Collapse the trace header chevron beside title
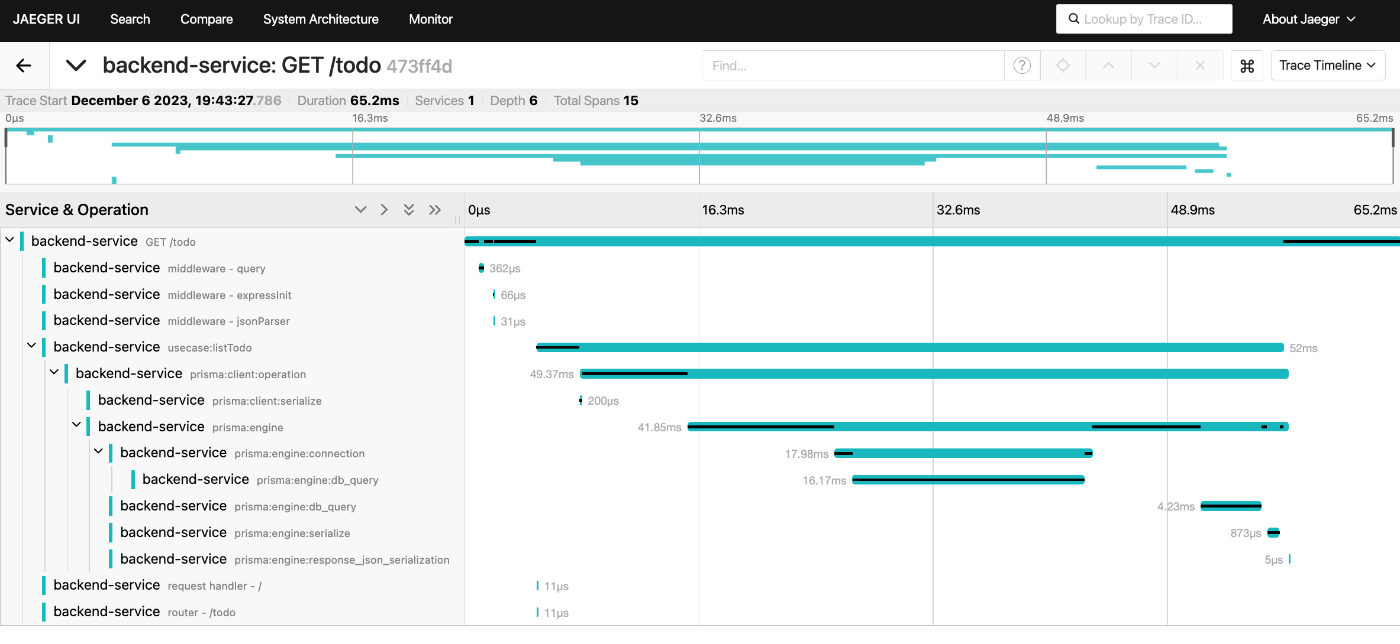The width and height of the screenshot is (1400, 644). [x=76, y=66]
